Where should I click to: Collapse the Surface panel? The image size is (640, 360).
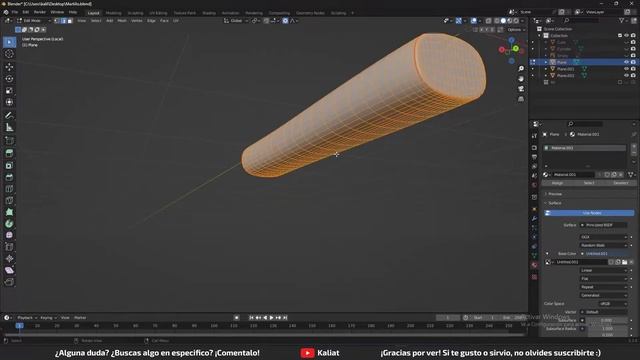[x=554, y=203]
